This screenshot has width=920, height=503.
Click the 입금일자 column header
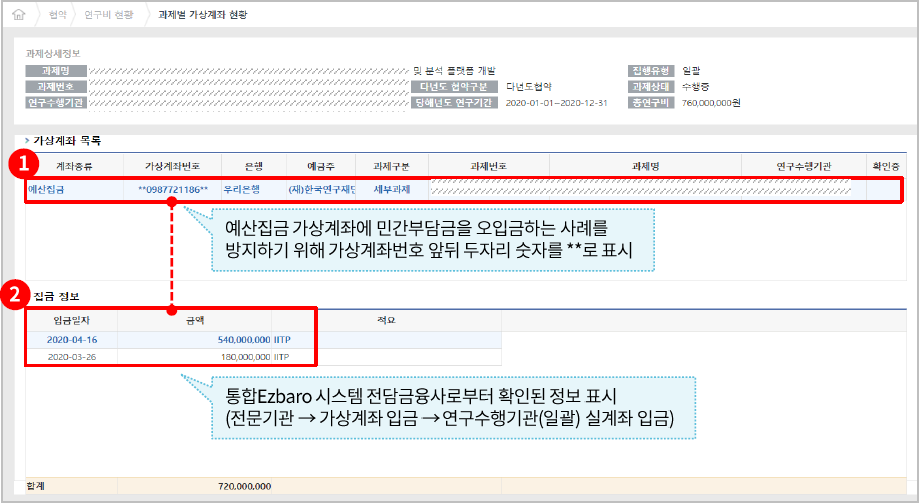coord(72,320)
